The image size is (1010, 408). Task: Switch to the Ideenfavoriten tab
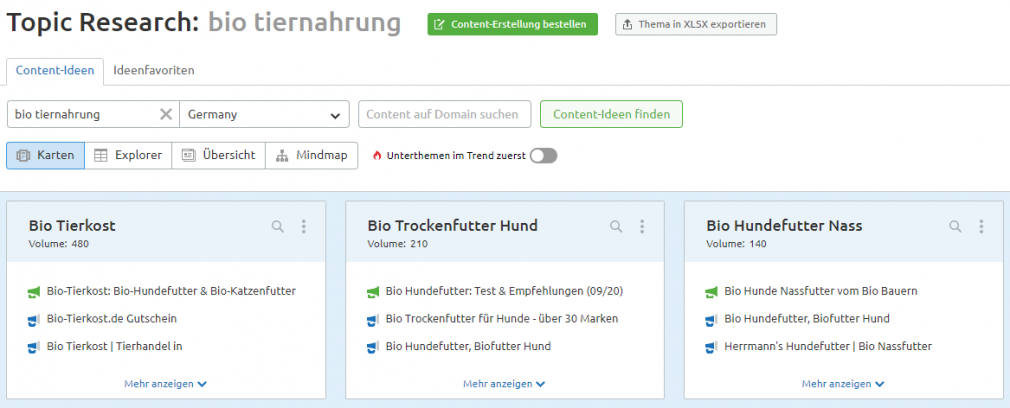point(154,71)
